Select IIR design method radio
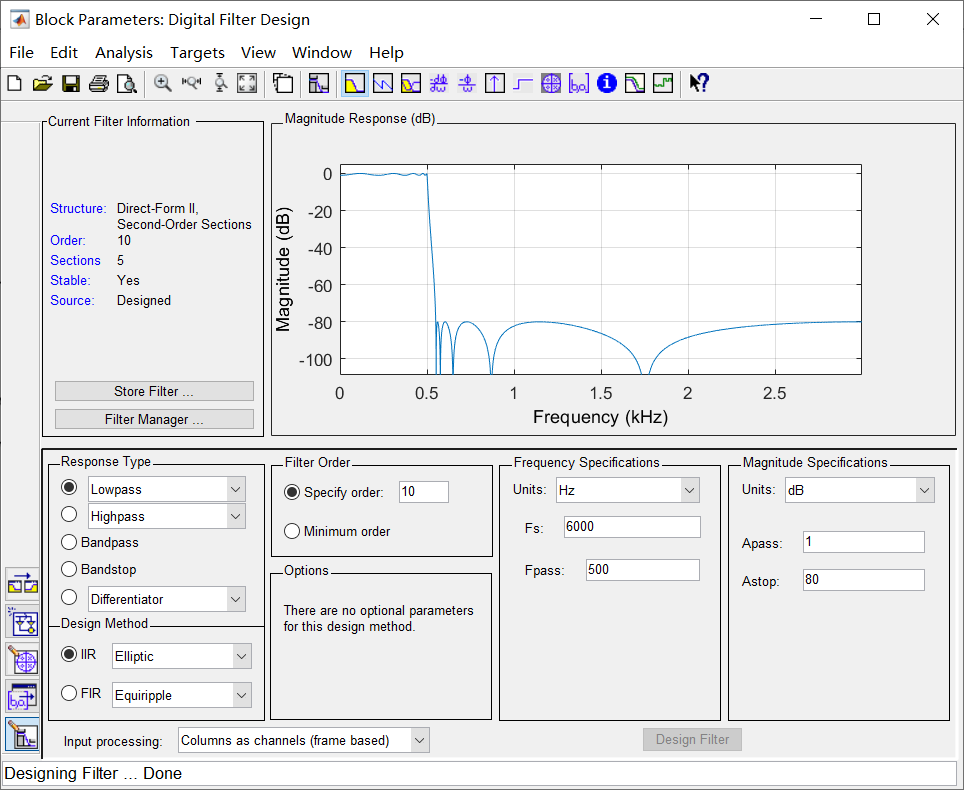This screenshot has width=964, height=790. [x=69, y=654]
